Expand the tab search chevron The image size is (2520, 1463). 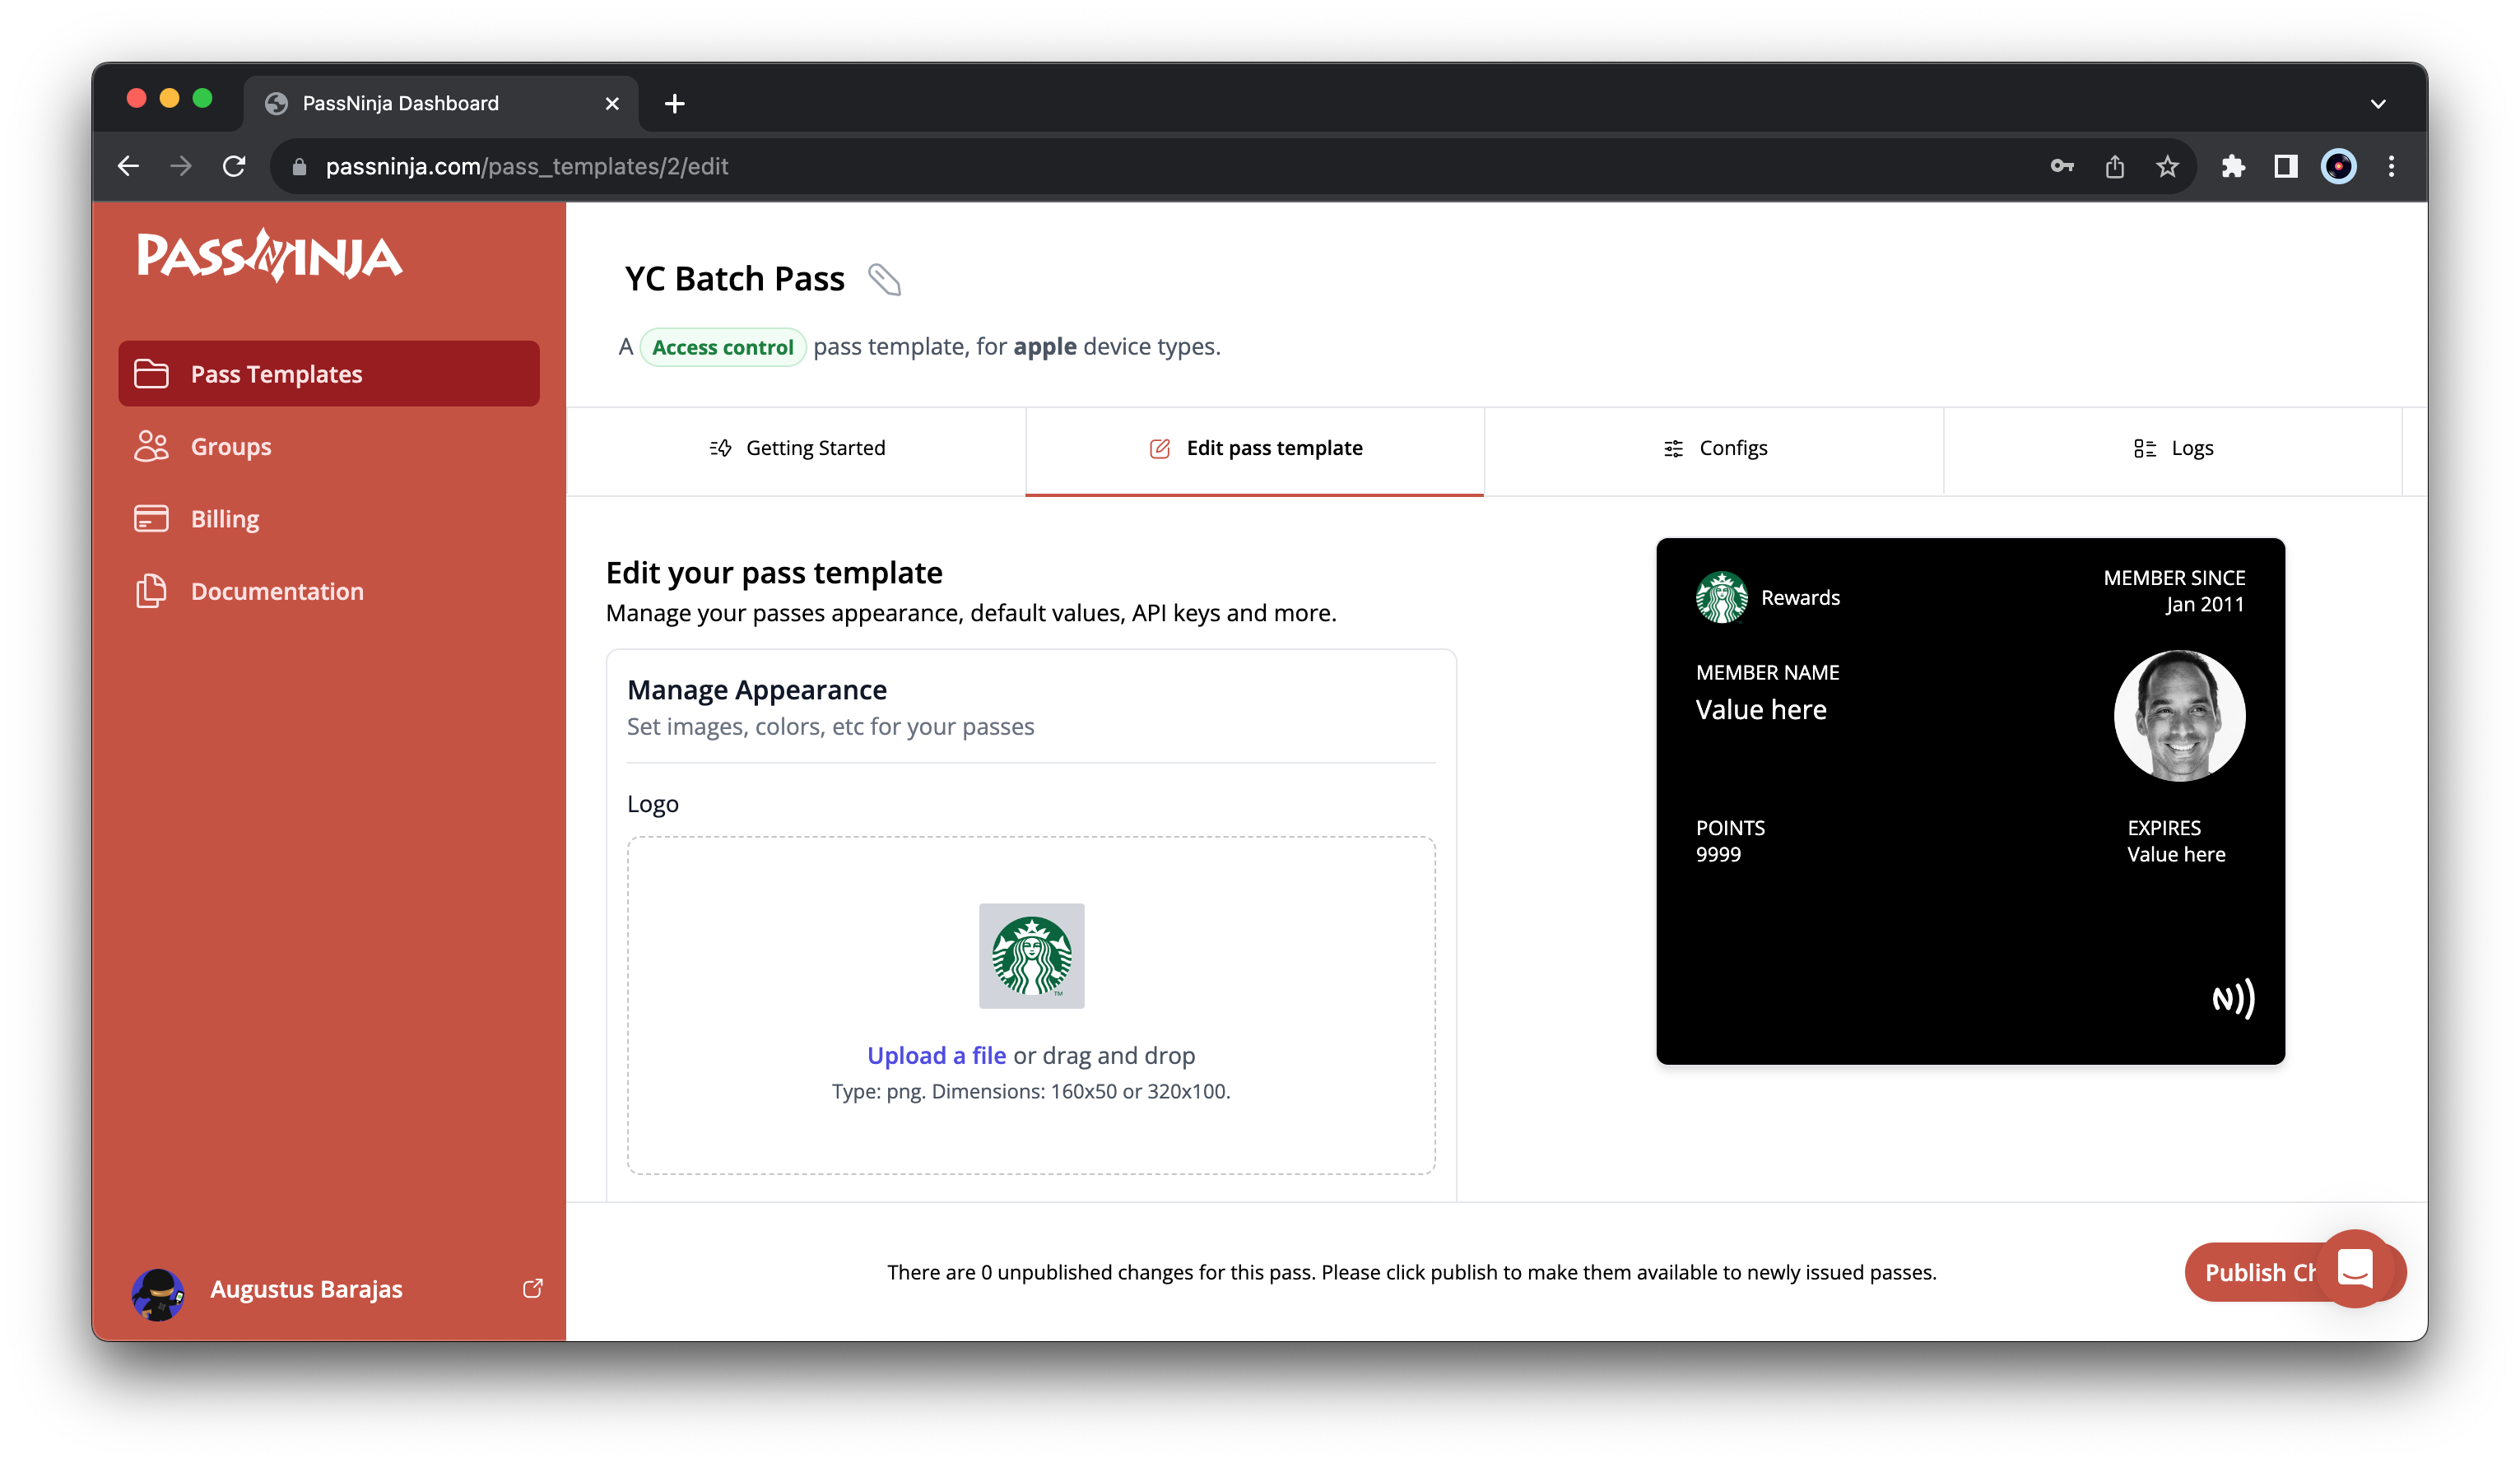click(2378, 104)
